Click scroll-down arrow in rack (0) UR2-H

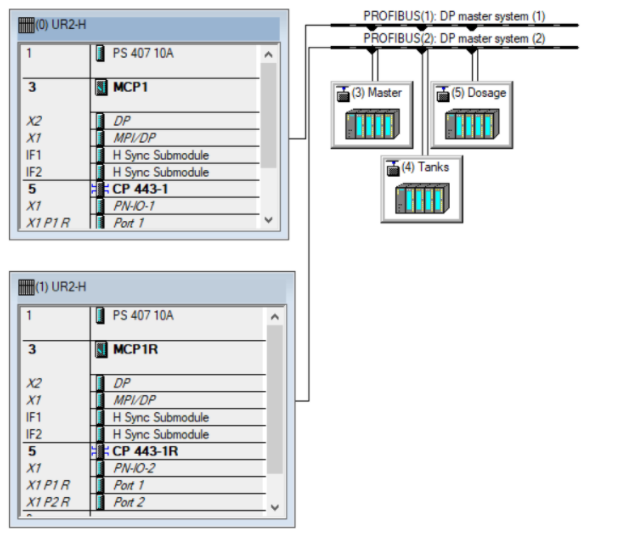tap(267, 218)
